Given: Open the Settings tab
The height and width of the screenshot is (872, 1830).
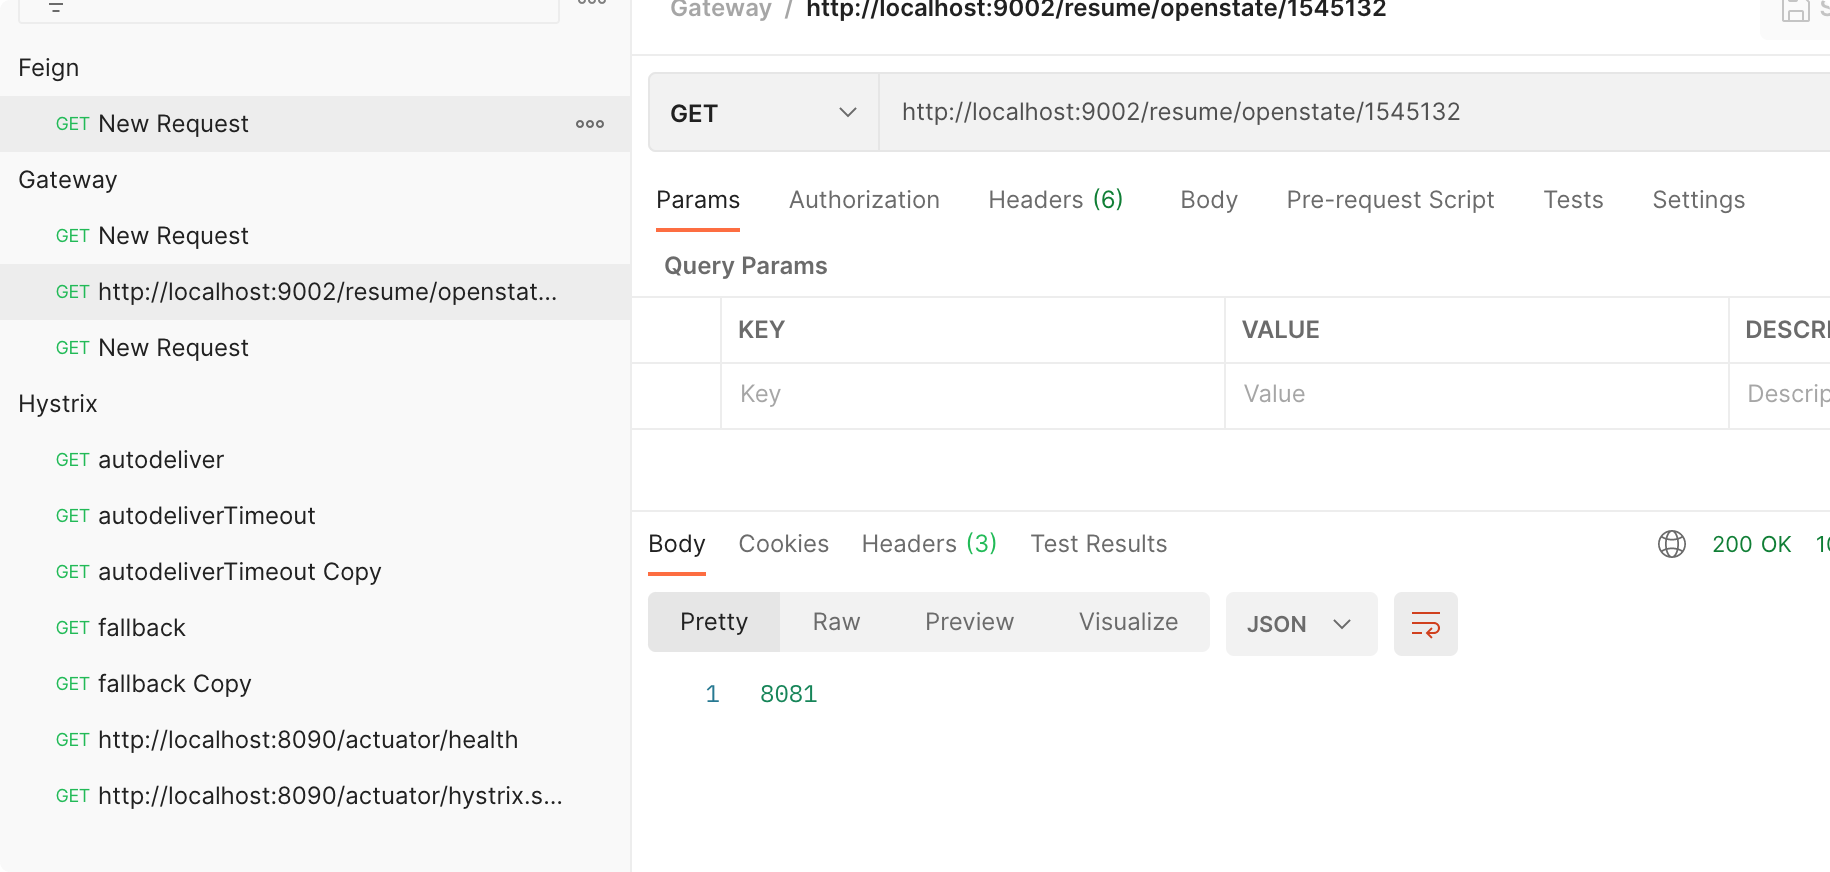Looking at the screenshot, I should click(x=1698, y=200).
